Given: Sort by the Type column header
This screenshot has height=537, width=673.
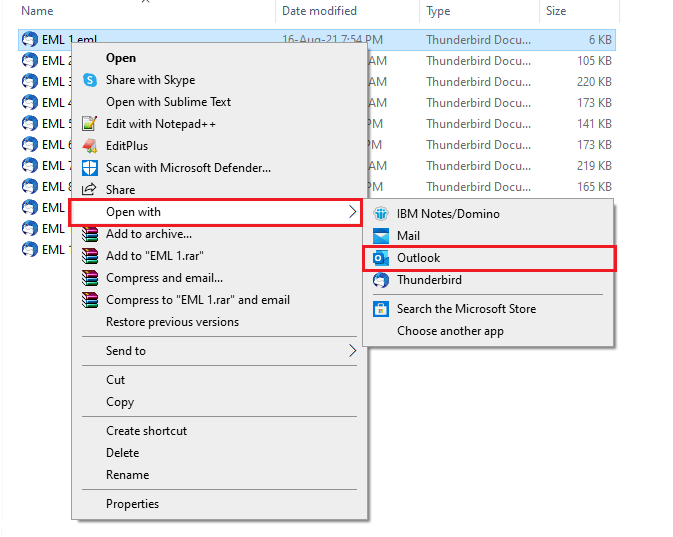Looking at the screenshot, I should [438, 11].
